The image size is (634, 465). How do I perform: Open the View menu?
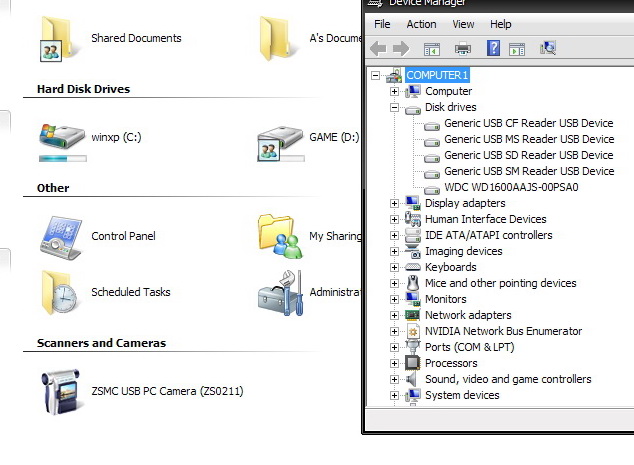click(x=463, y=24)
